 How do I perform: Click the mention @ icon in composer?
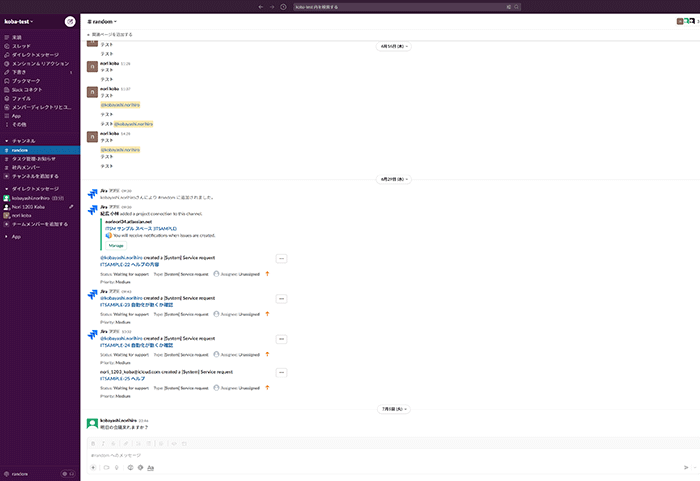click(x=140, y=468)
